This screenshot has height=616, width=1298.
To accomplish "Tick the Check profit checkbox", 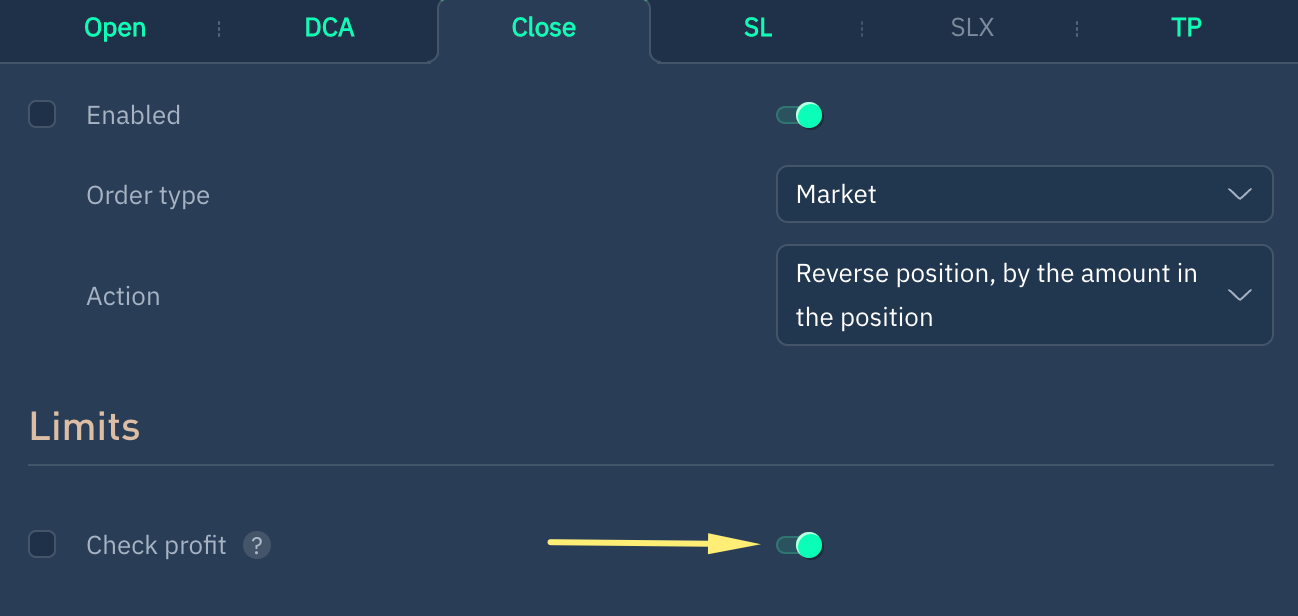I will (x=42, y=545).
